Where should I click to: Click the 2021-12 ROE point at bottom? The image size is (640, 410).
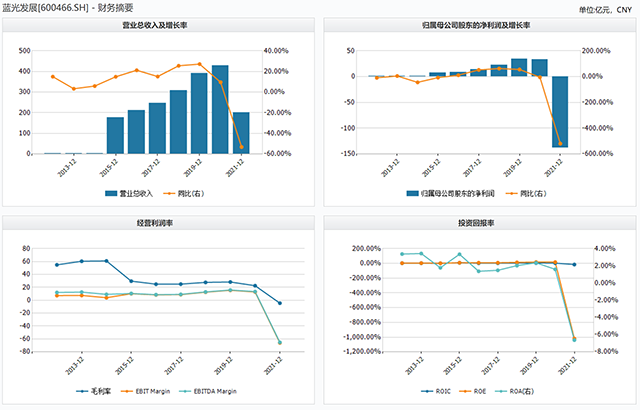574,338
